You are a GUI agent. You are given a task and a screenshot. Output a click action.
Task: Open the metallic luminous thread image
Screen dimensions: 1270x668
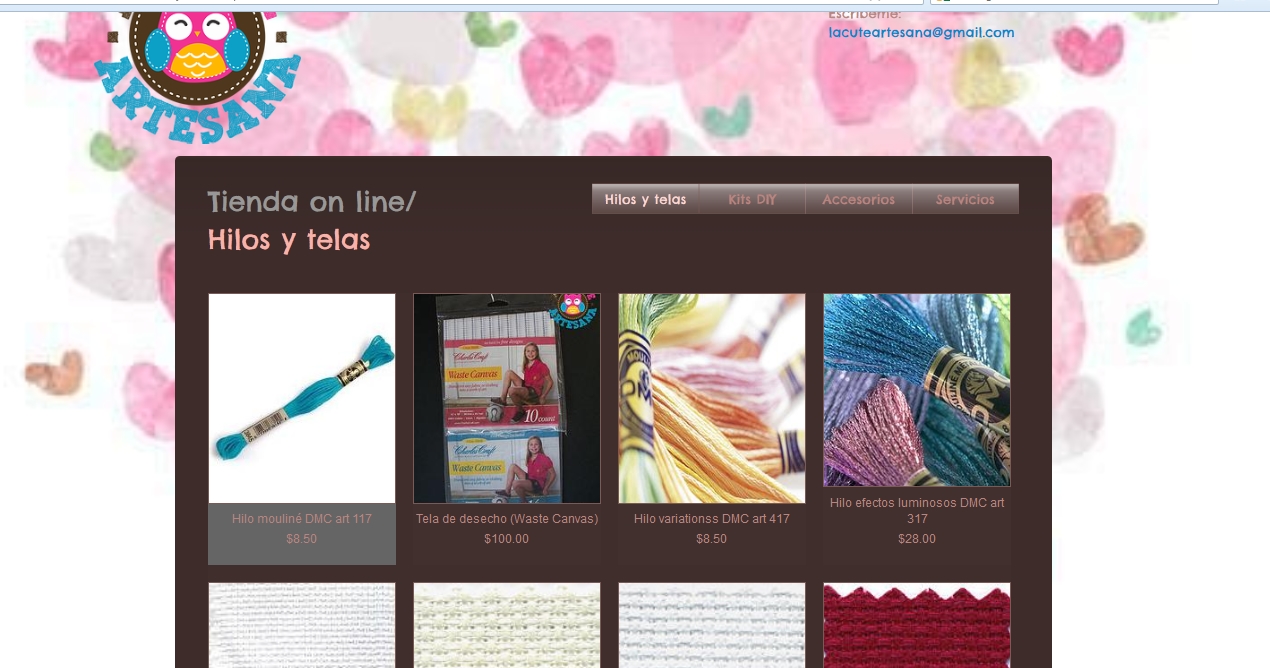click(917, 390)
